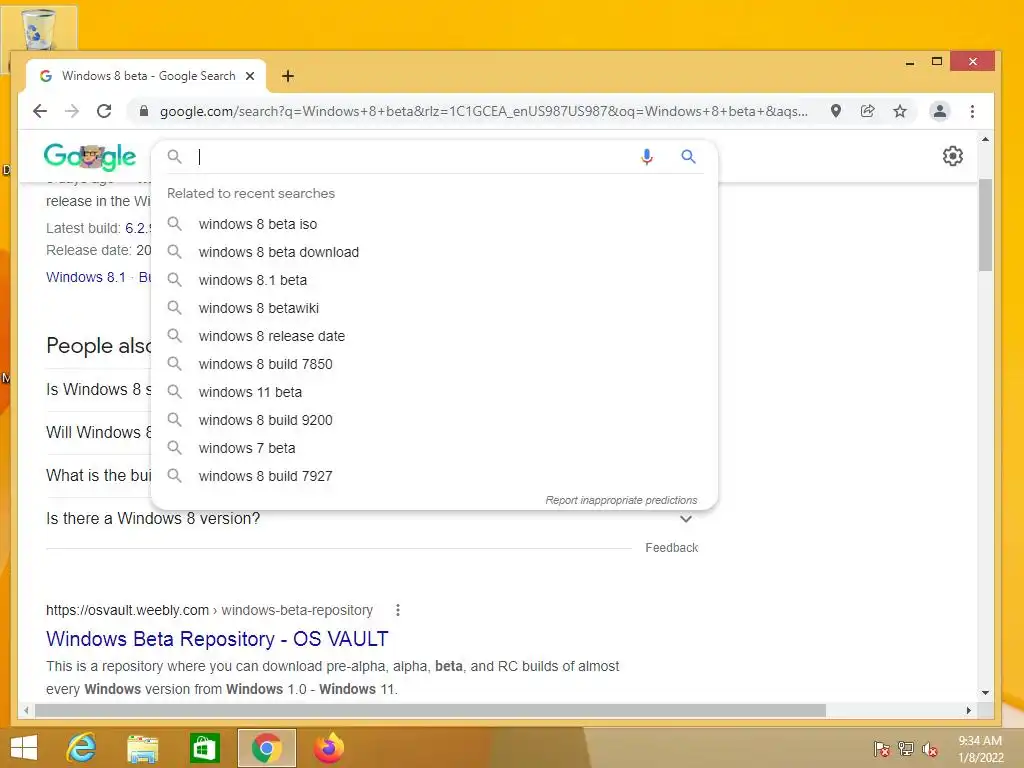Bookmark this page with the star icon
Screen dimensions: 1024x768
point(900,111)
